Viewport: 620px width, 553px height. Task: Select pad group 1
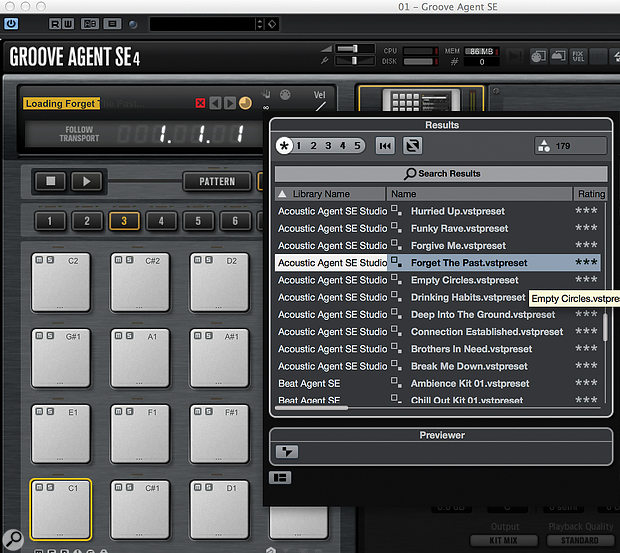coord(50,221)
